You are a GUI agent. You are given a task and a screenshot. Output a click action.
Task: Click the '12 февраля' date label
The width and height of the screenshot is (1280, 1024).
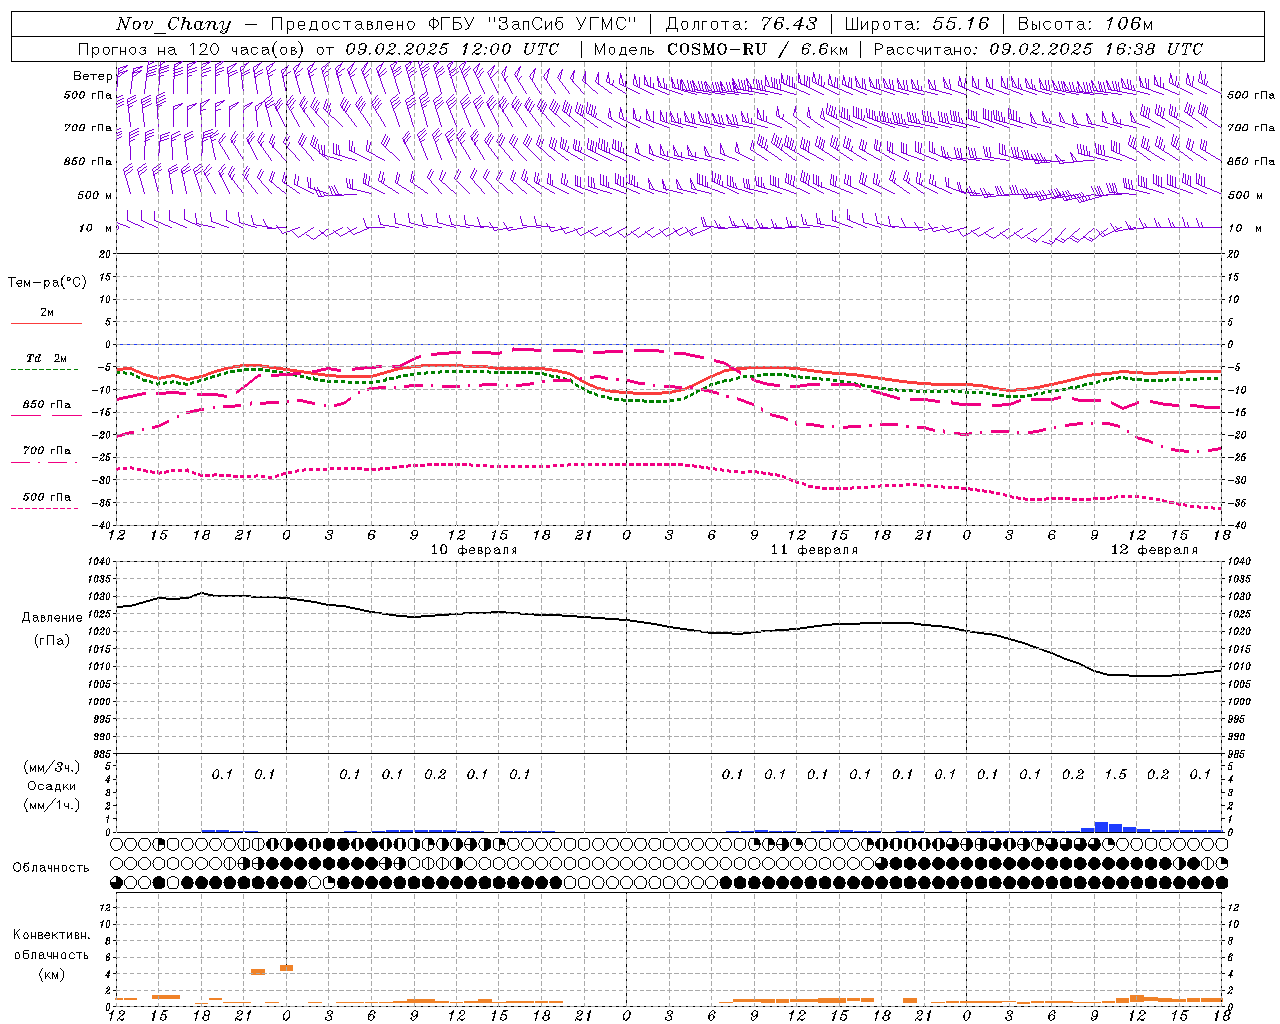tap(1154, 550)
